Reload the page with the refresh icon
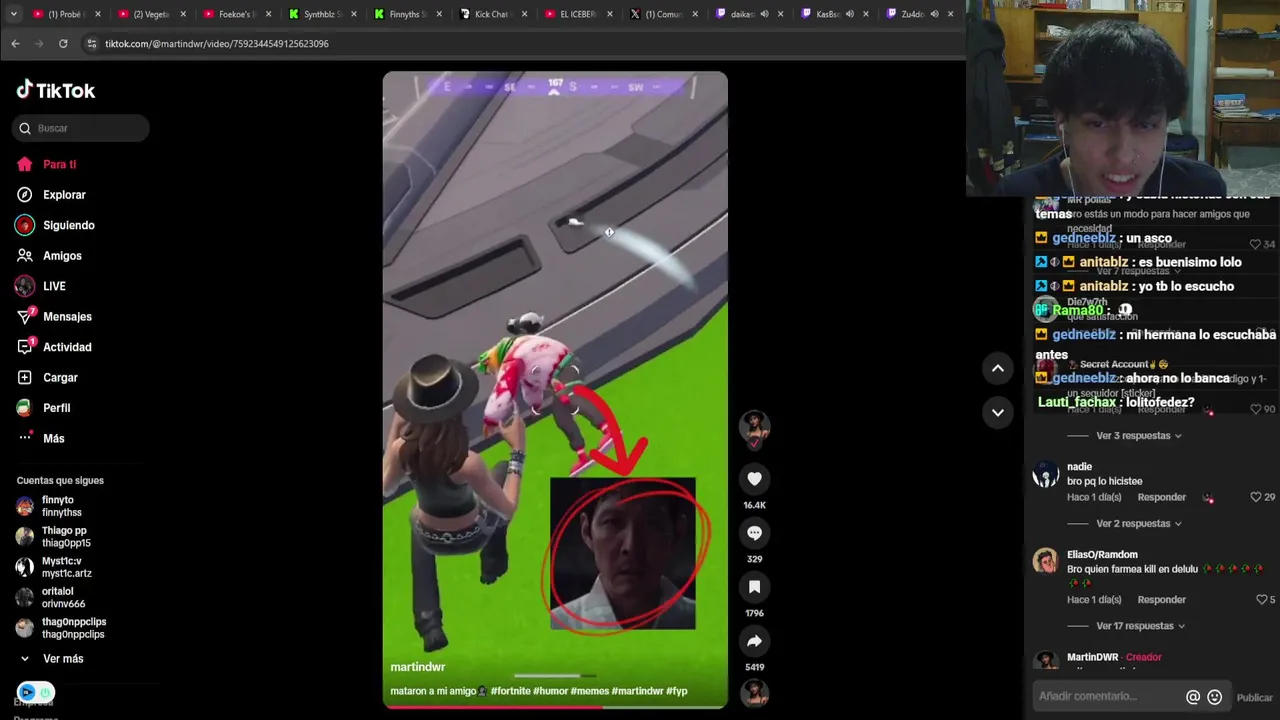The image size is (1280, 720). click(x=63, y=44)
